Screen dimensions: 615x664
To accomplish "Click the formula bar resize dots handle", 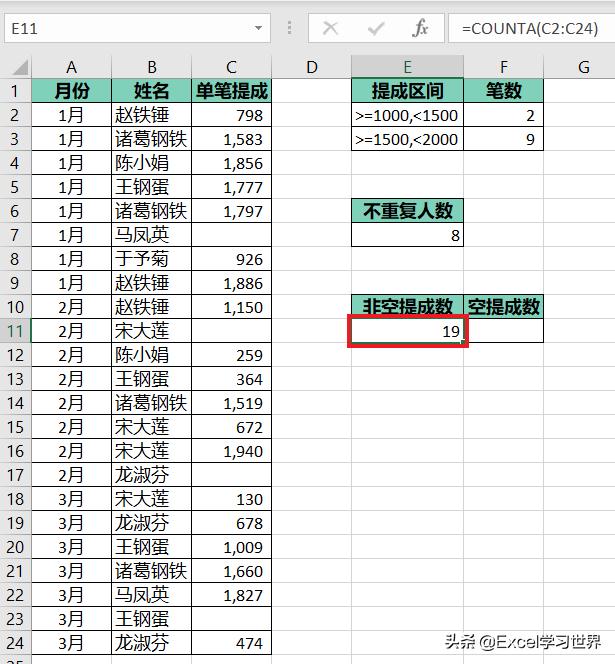I will (289, 28).
